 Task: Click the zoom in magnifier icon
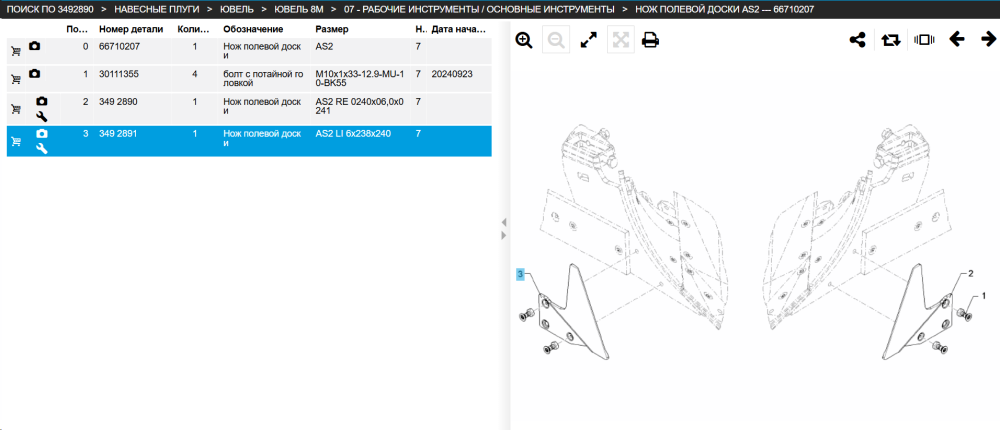click(x=524, y=40)
